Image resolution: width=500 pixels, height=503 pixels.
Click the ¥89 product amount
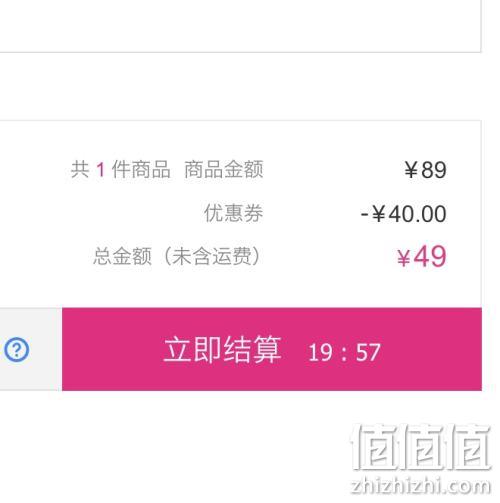[425, 170]
